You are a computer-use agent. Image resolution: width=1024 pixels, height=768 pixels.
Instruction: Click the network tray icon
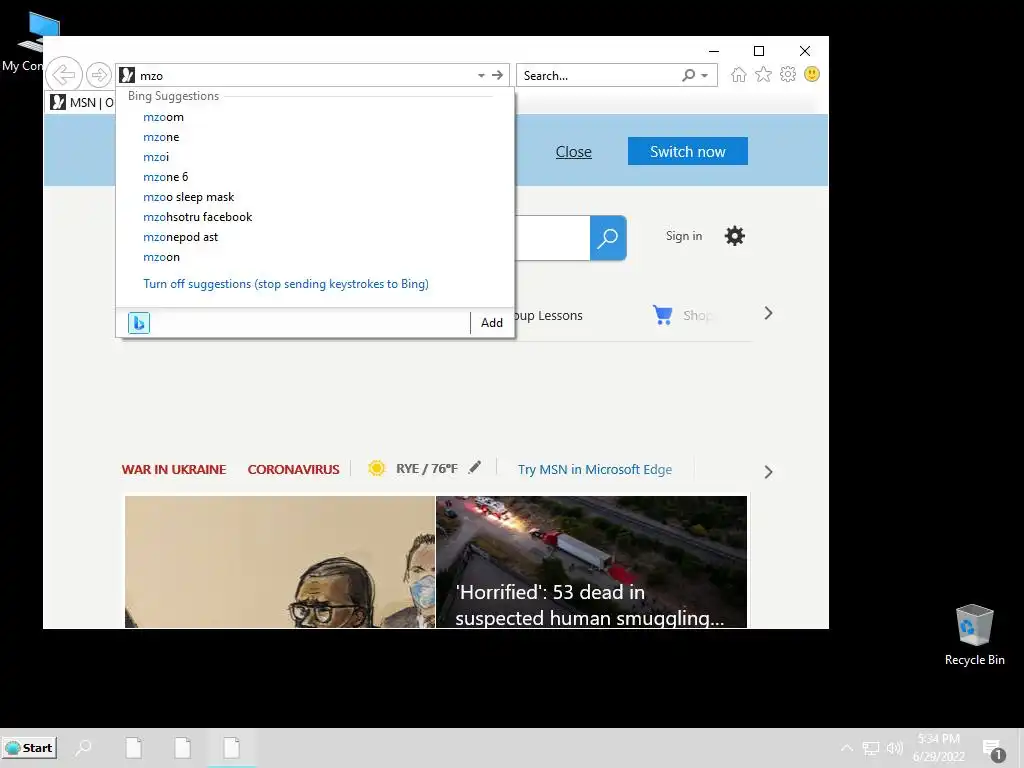tap(871, 748)
